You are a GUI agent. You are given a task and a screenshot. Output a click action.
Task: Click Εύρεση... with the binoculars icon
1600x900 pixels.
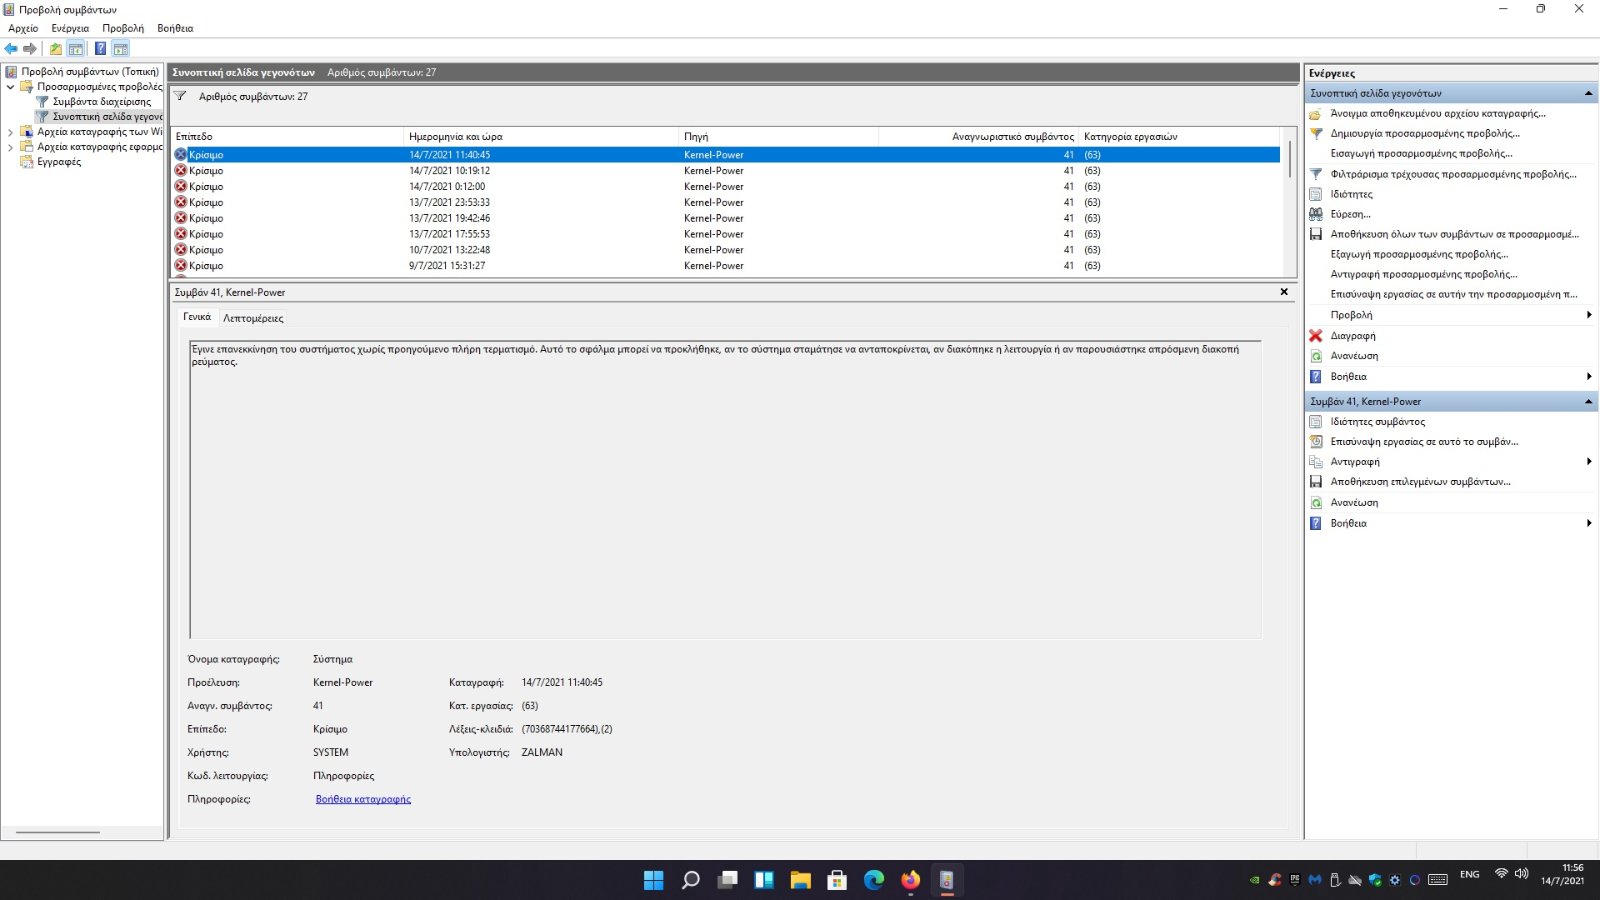(1350, 214)
